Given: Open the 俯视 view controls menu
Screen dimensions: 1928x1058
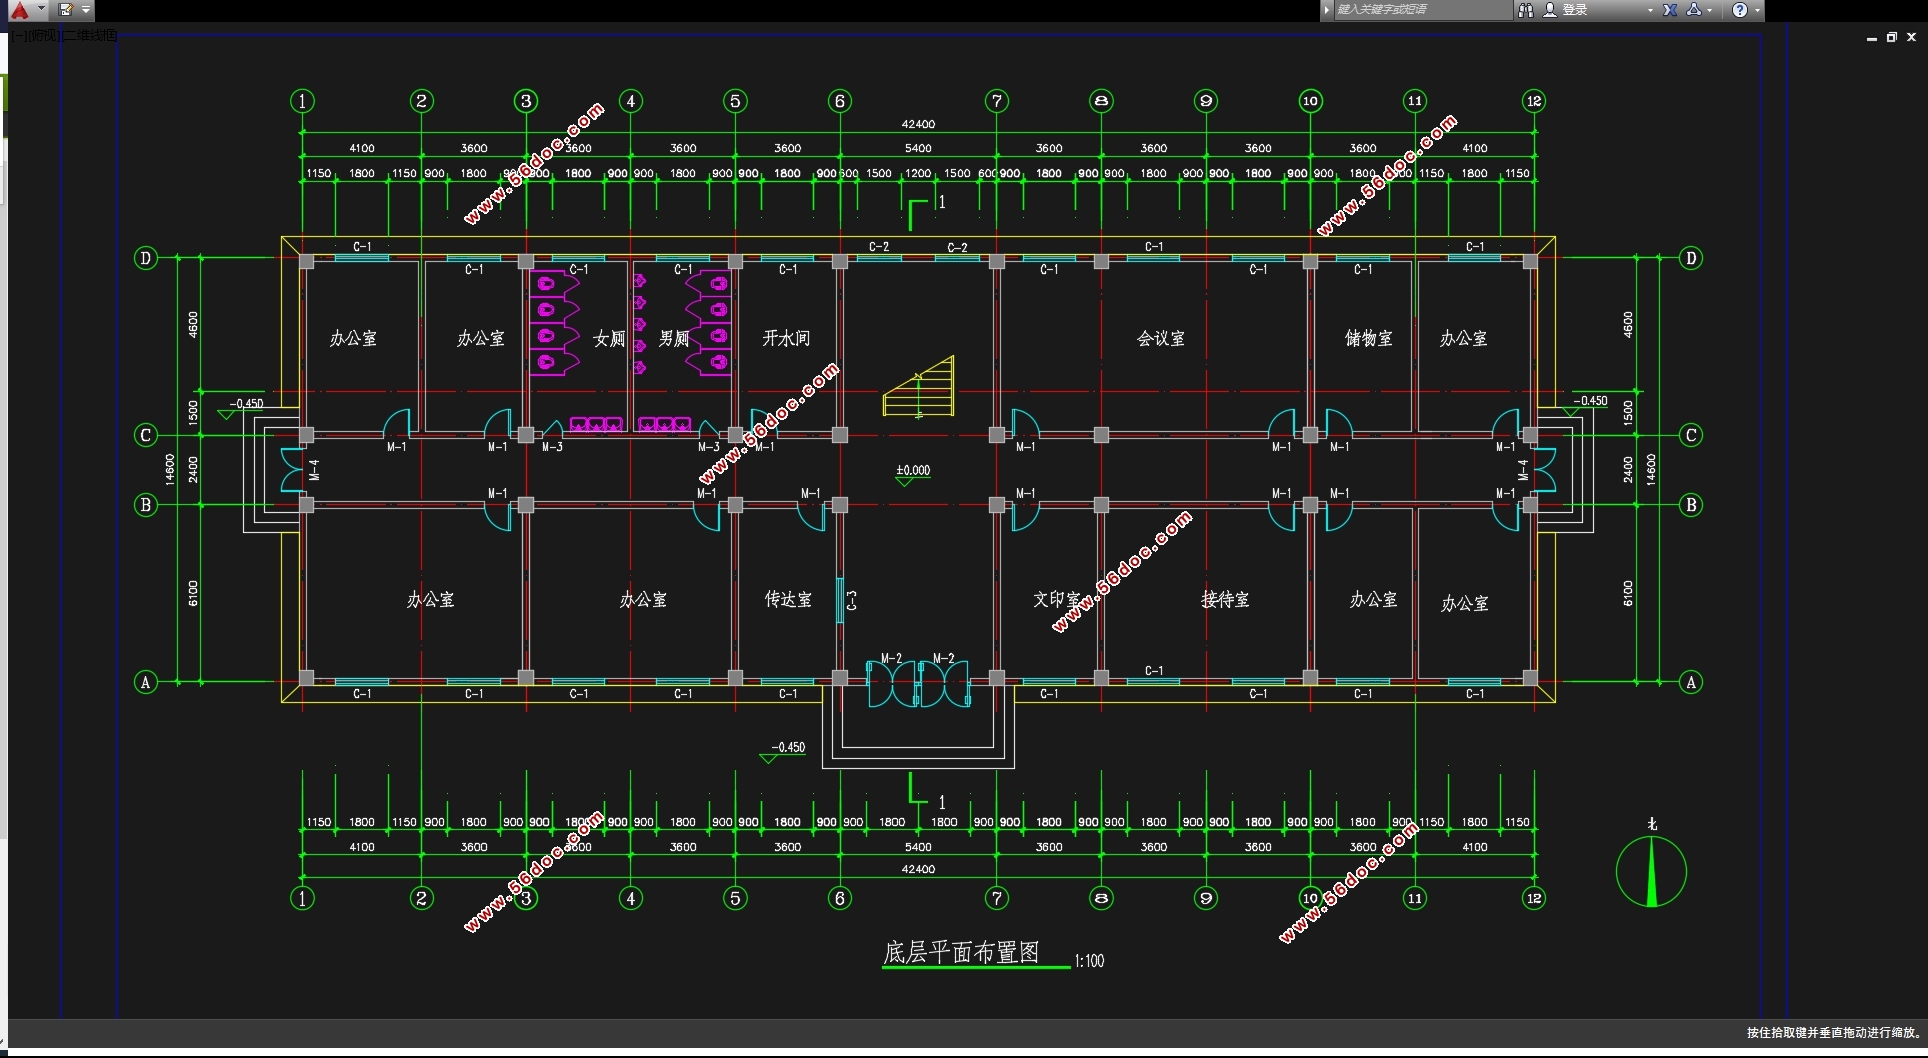Looking at the screenshot, I should 45,35.
